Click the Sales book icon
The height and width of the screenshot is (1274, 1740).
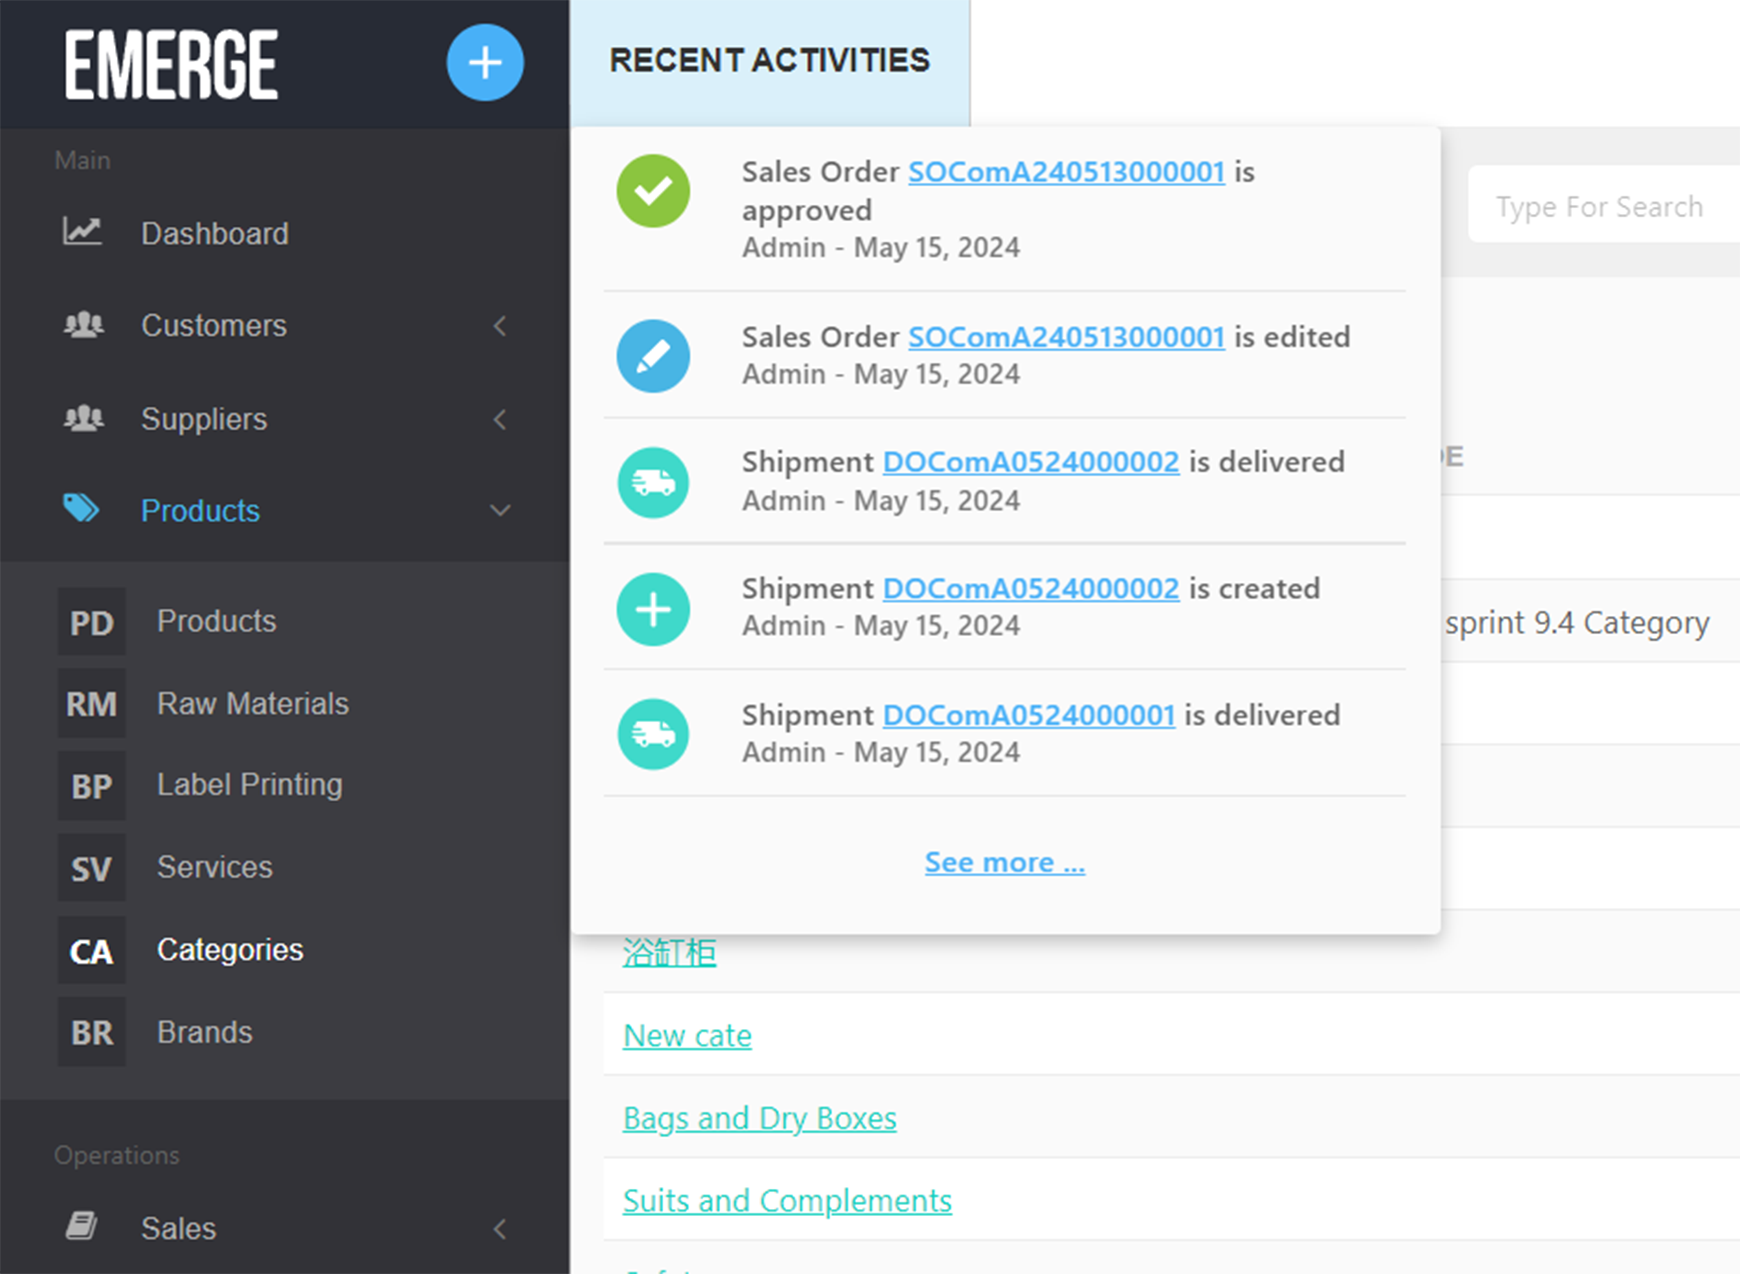coord(82,1226)
